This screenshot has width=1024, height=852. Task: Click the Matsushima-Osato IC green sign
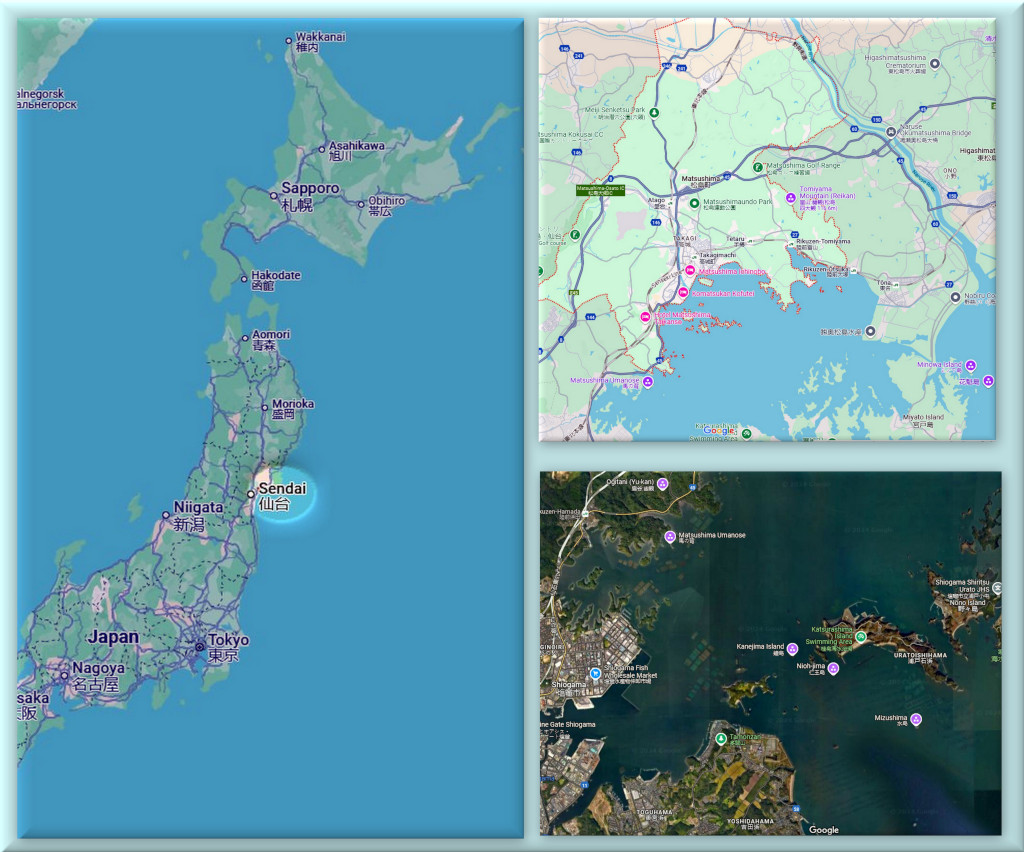click(600, 188)
